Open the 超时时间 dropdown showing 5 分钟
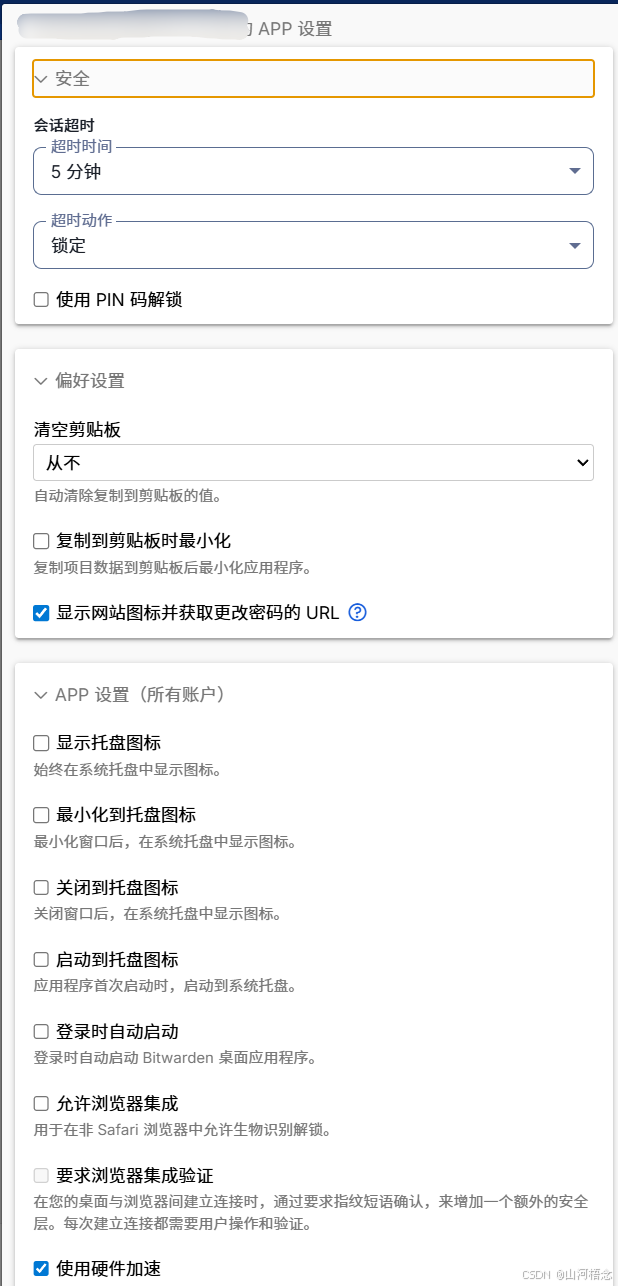The image size is (618, 1286). point(313,171)
